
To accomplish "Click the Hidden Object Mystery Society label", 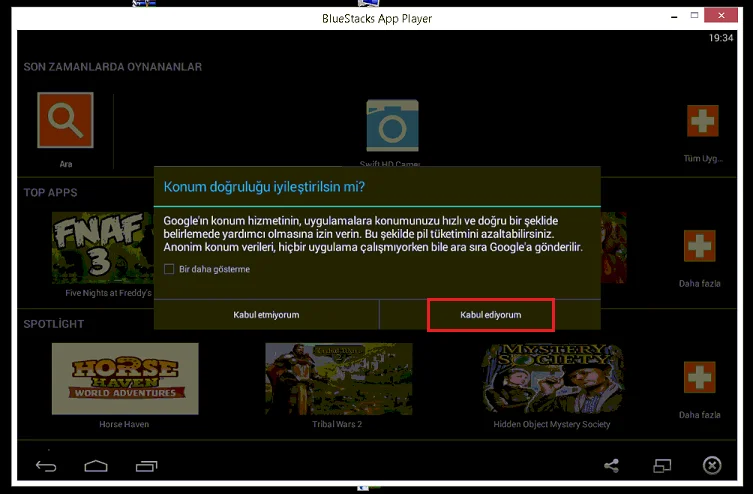I will (552, 424).
